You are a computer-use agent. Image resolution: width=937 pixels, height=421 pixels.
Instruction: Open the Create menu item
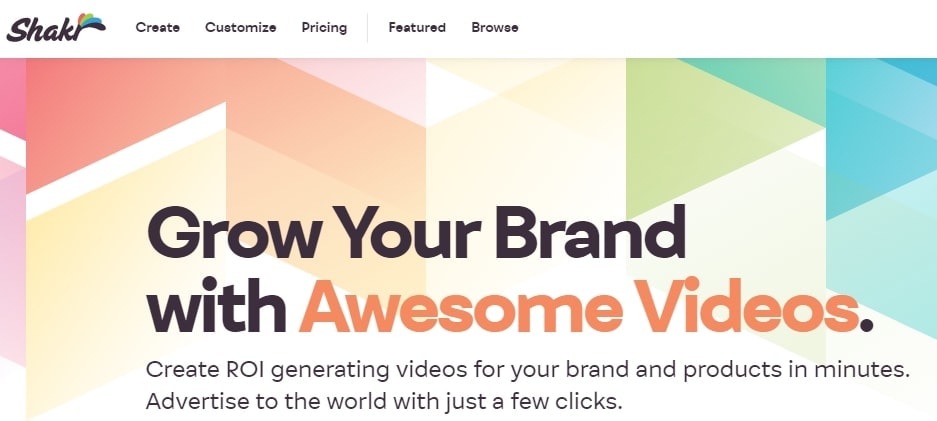click(158, 27)
